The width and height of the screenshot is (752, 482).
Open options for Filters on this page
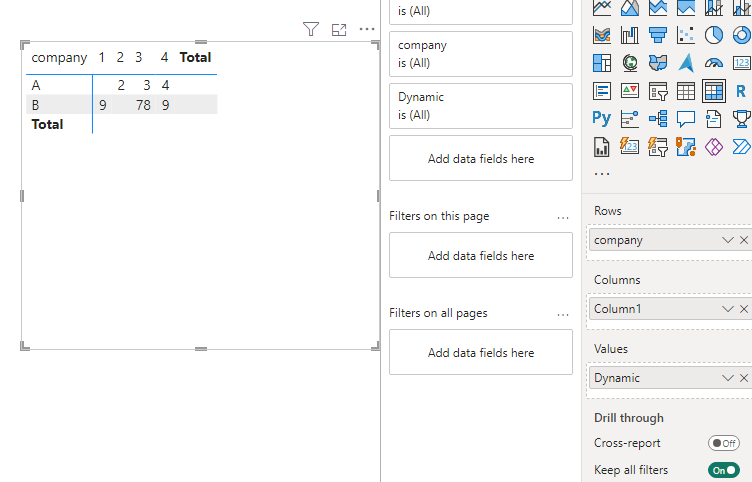point(563,218)
